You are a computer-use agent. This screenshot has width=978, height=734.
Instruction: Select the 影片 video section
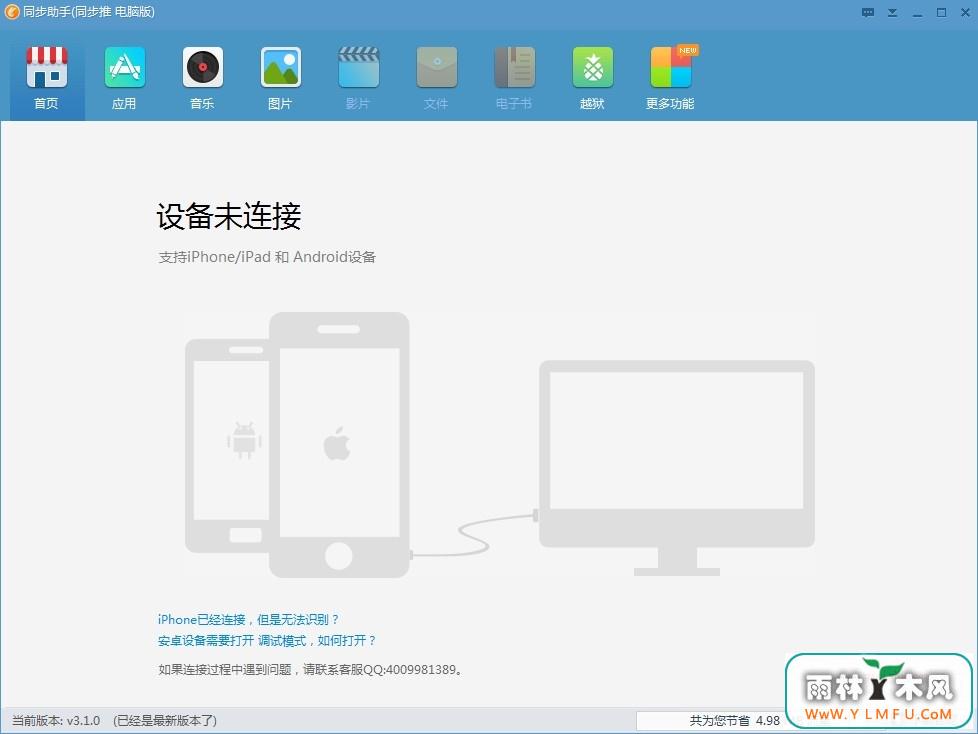[359, 78]
